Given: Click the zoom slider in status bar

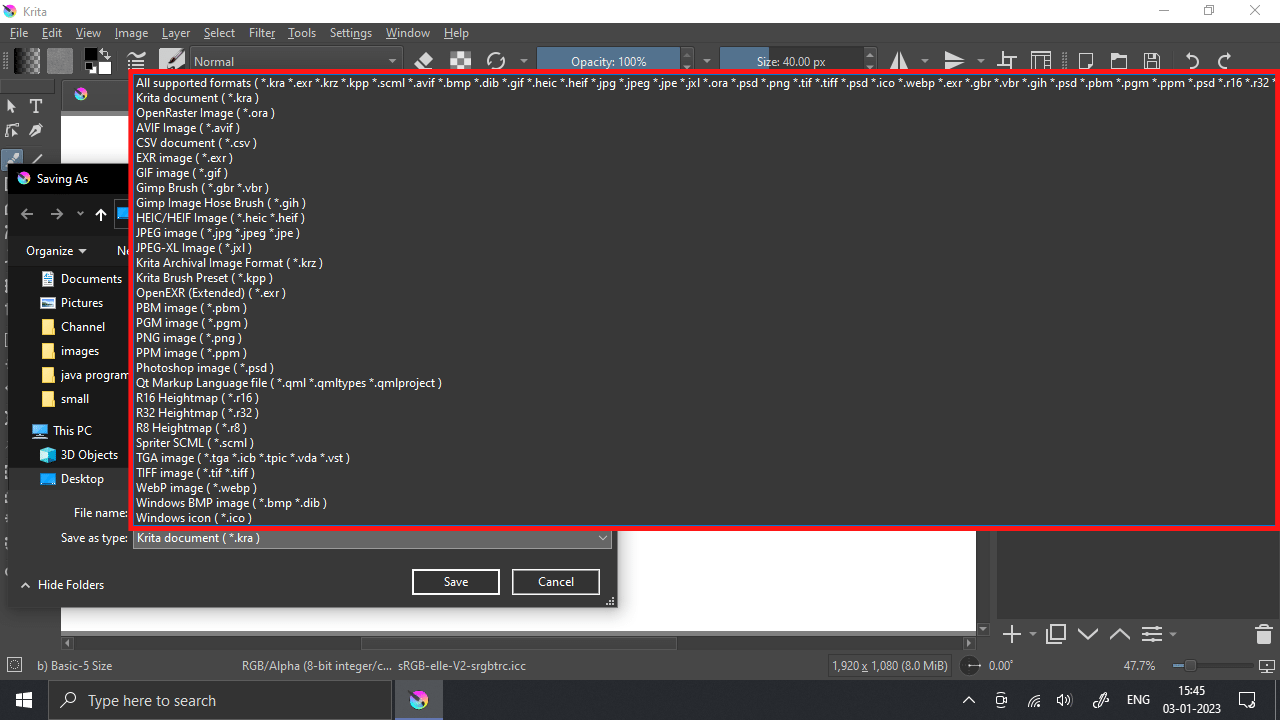Looking at the screenshot, I should pyautogui.click(x=1211, y=666).
